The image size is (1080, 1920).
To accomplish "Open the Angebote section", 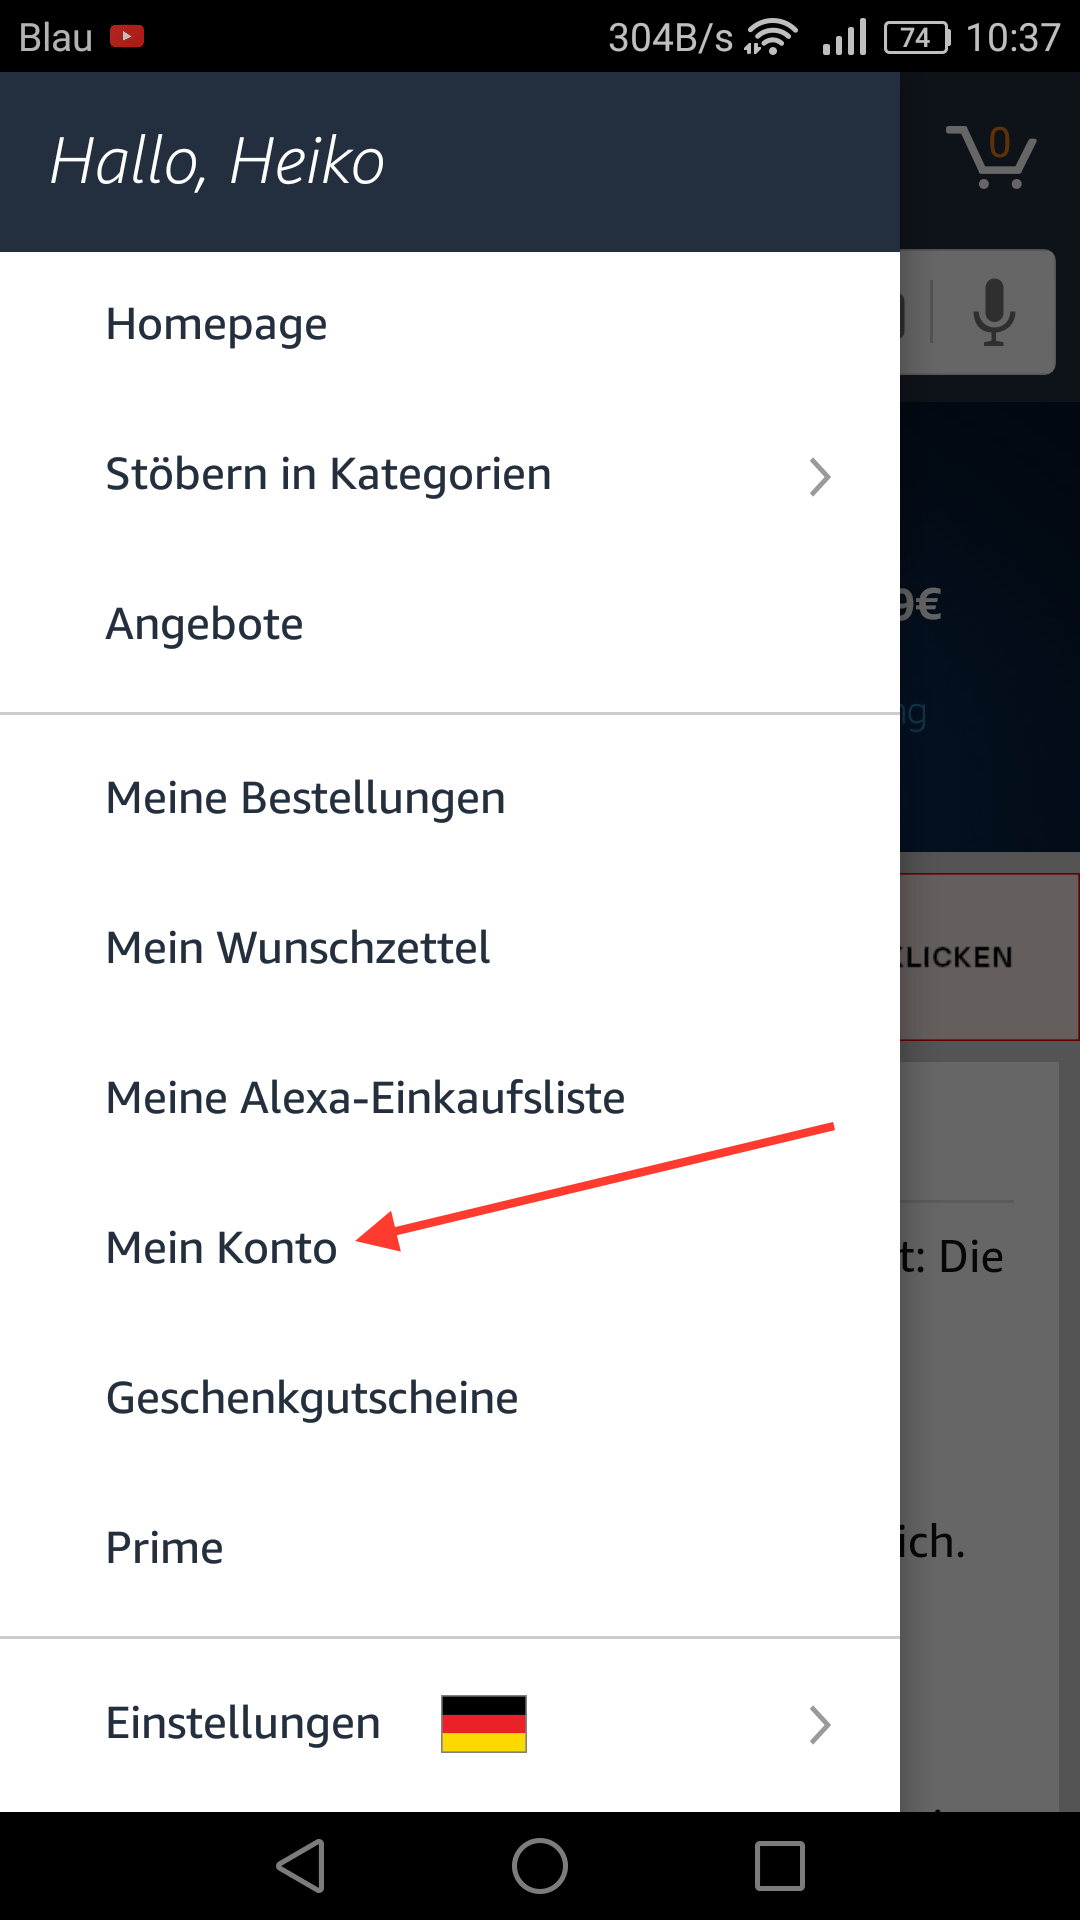I will 204,623.
